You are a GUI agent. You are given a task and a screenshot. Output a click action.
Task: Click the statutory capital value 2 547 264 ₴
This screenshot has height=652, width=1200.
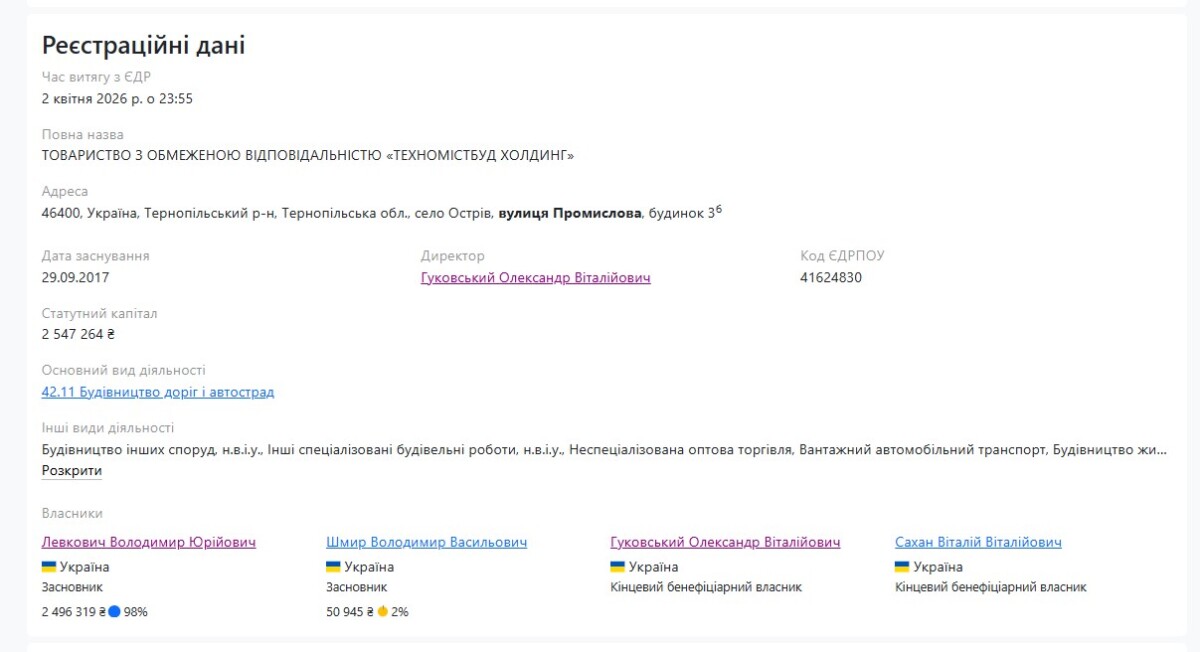pos(78,334)
